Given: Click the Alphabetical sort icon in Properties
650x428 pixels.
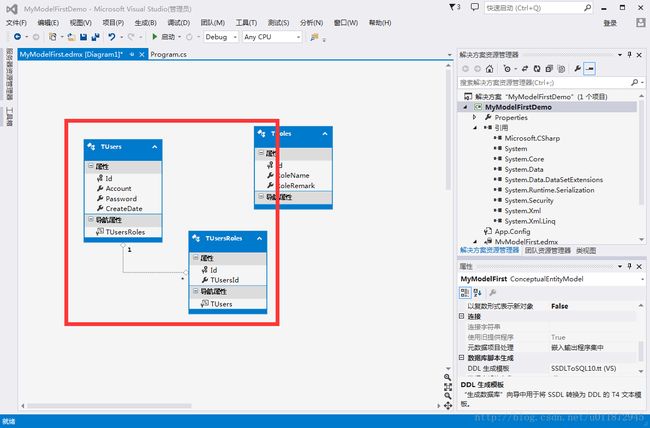Looking at the screenshot, I should tap(478, 293).
